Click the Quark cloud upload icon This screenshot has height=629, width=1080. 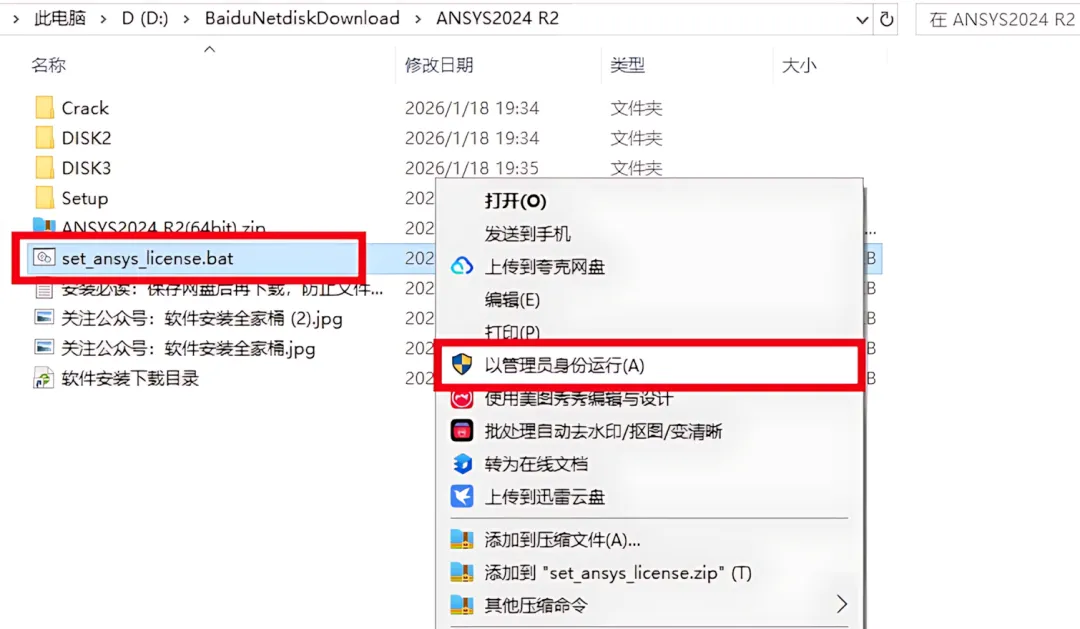(x=462, y=266)
